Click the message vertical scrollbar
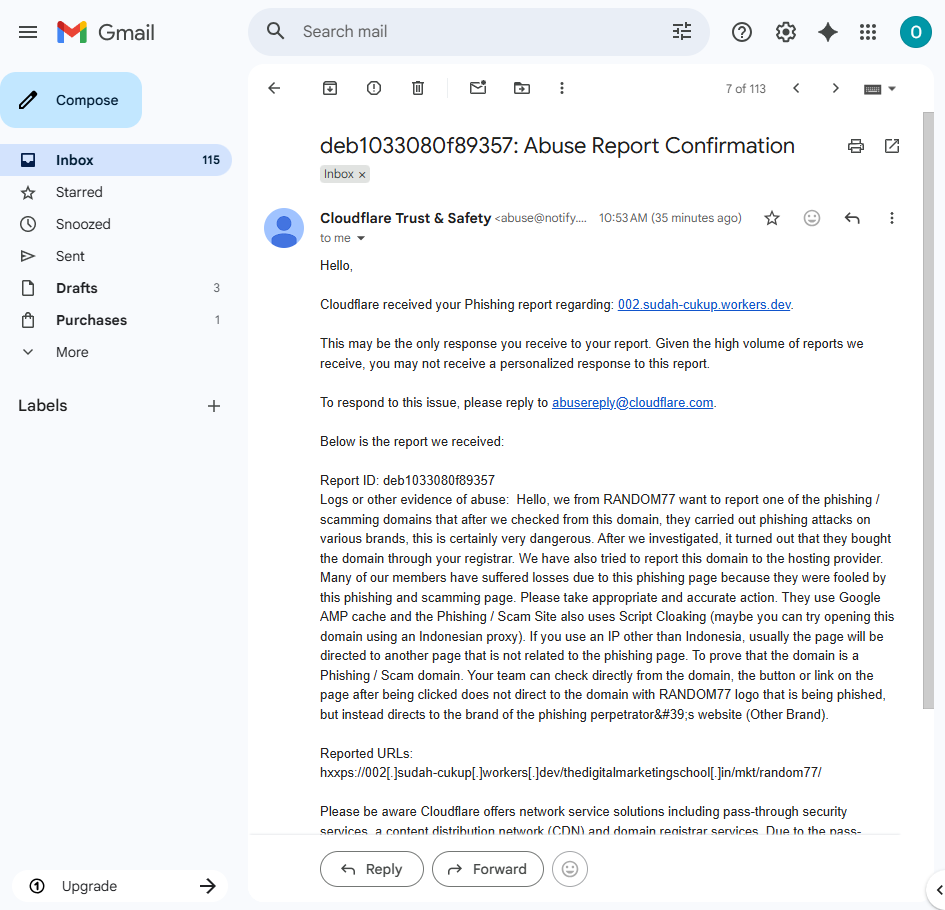 pyautogui.click(x=928, y=410)
